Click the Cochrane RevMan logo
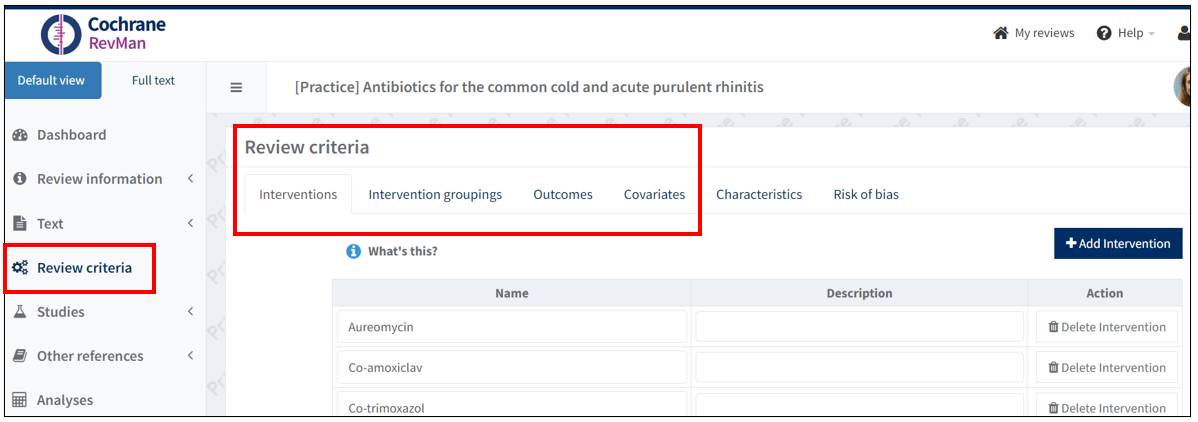Viewport: 1198px width, 422px height. [x=103, y=34]
